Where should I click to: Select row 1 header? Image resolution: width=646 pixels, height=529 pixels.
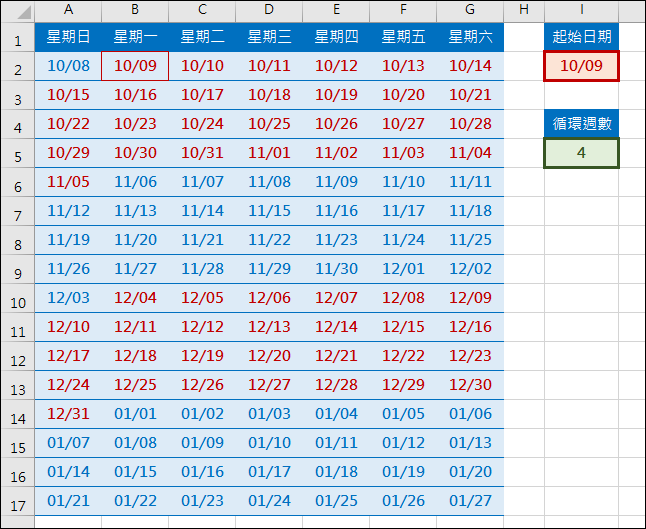(x=18, y=37)
